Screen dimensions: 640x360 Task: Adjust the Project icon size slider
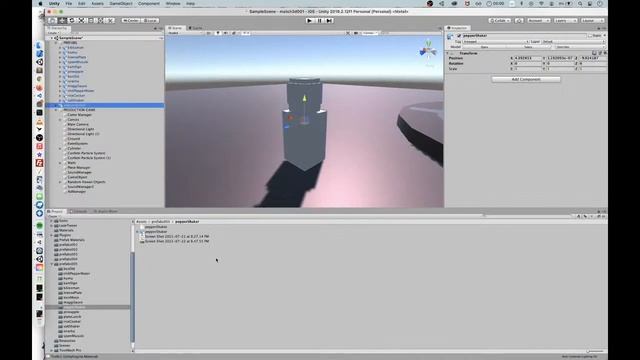(x=595, y=351)
